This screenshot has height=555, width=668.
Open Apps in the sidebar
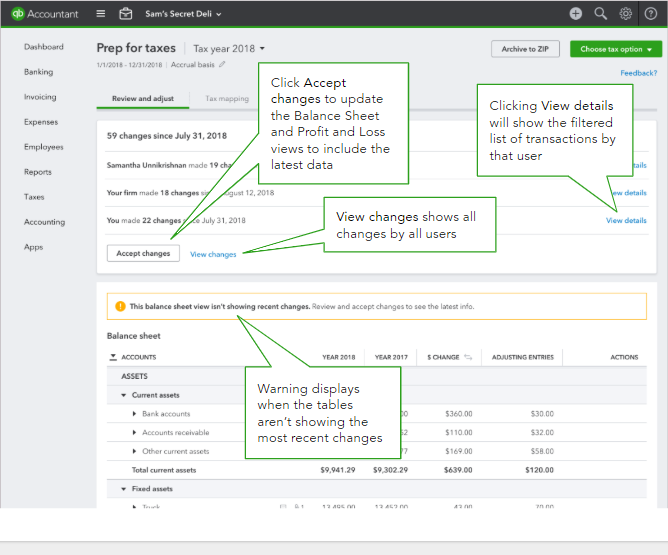coord(34,247)
